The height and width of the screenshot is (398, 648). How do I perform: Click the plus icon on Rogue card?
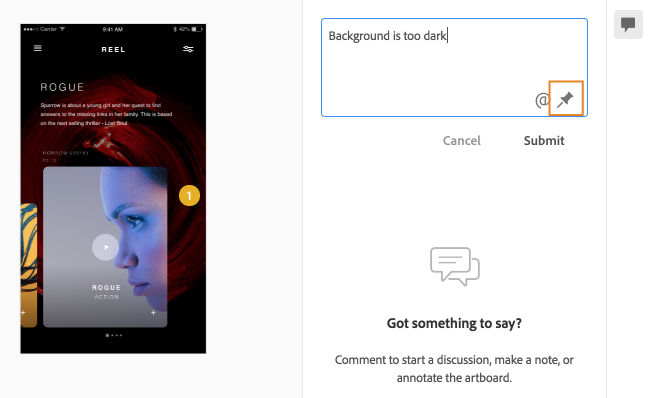153,313
